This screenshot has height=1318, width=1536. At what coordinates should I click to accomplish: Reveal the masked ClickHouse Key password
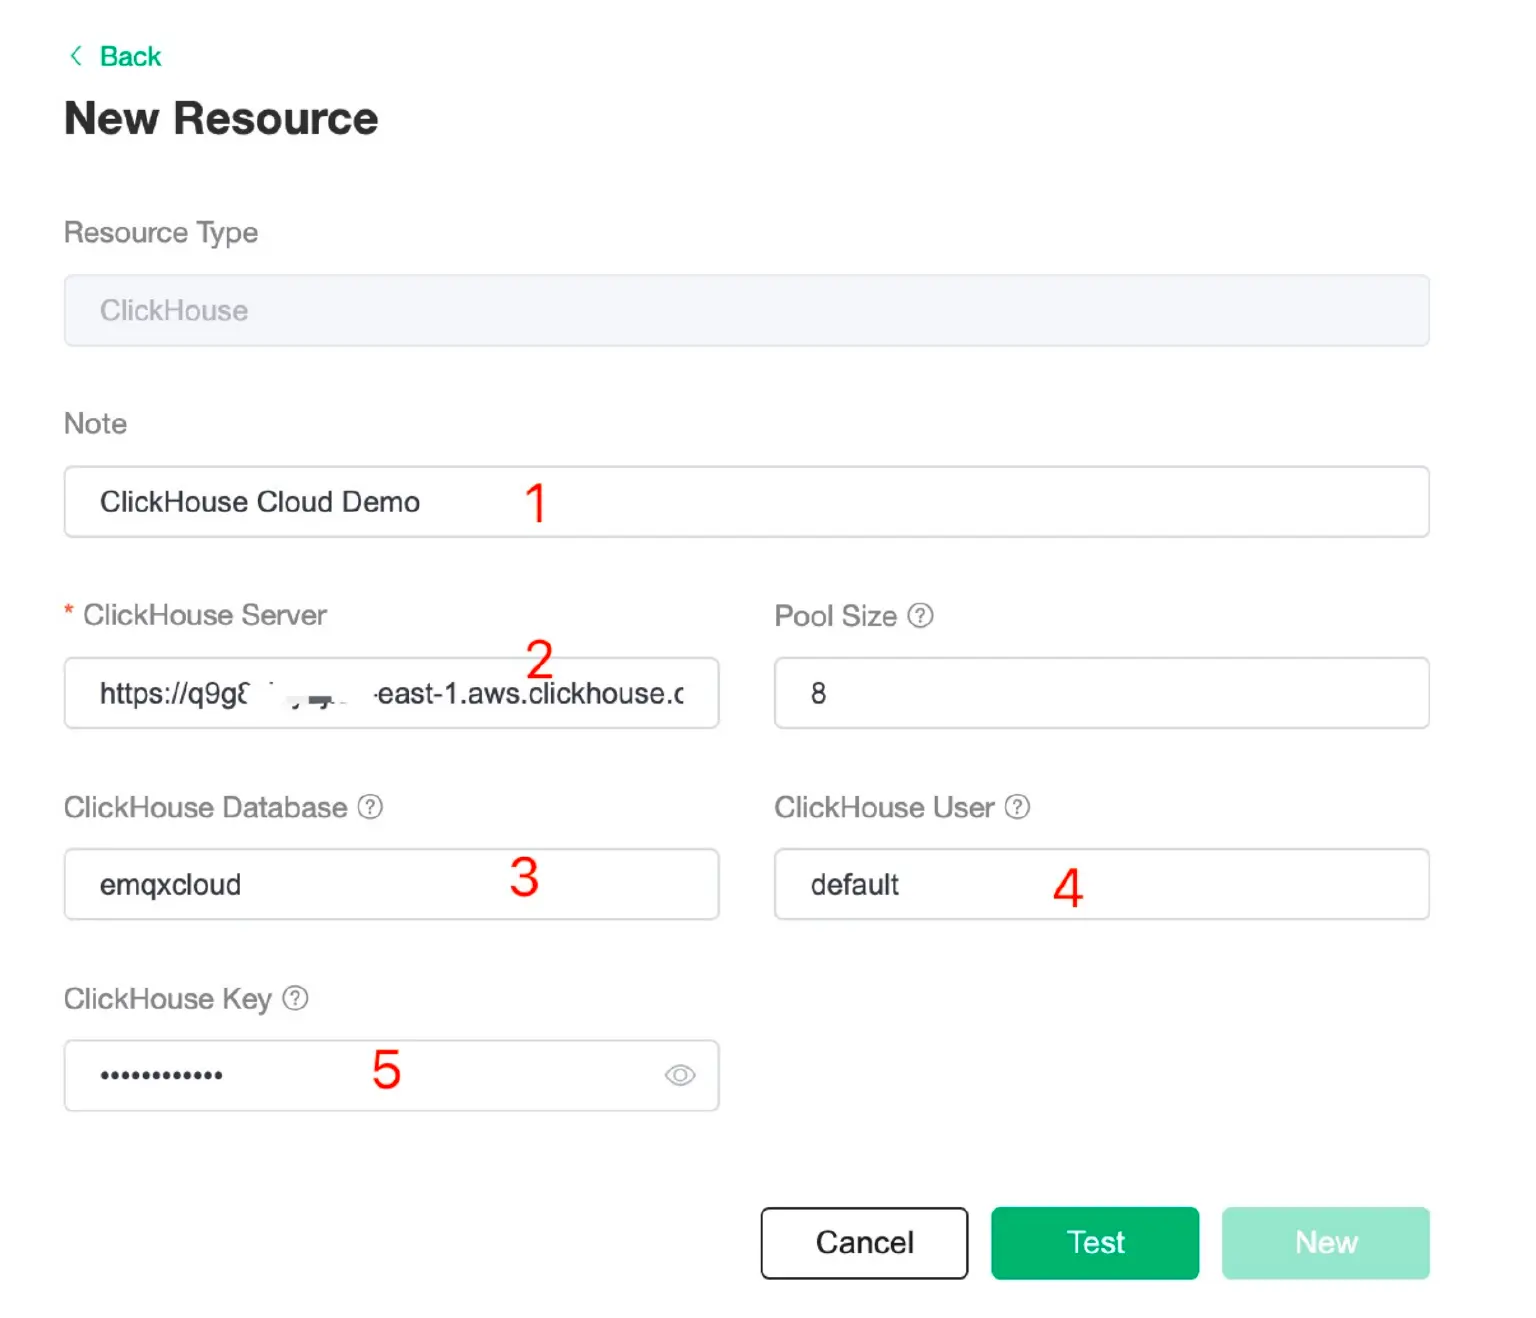679,1075
